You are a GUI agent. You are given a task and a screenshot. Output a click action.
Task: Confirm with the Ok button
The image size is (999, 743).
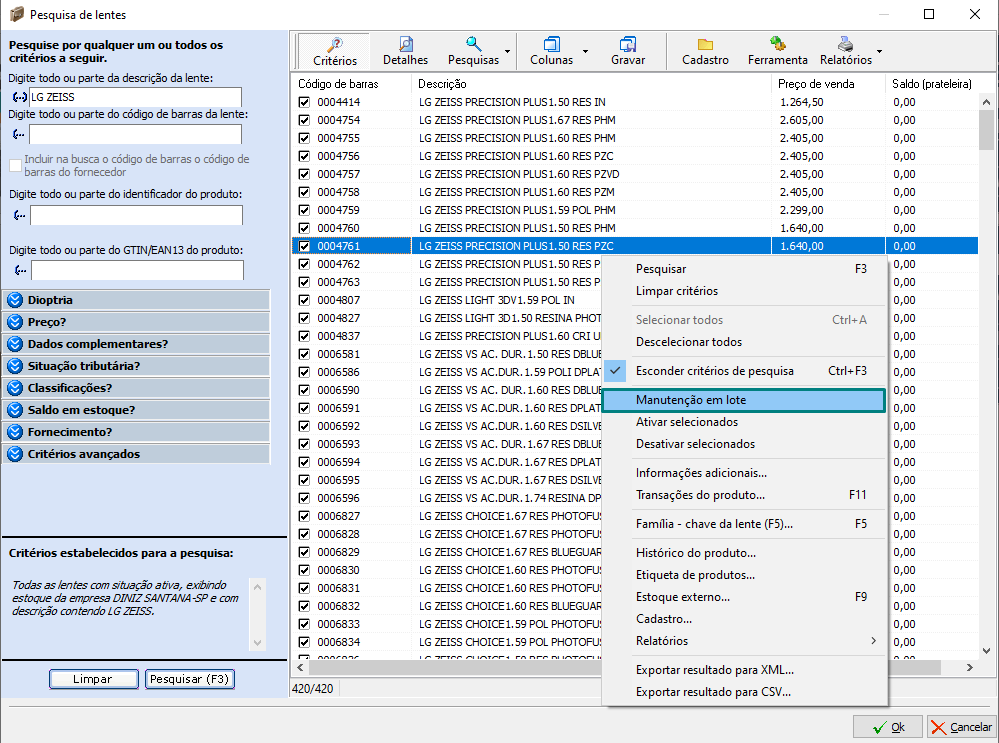click(888, 727)
